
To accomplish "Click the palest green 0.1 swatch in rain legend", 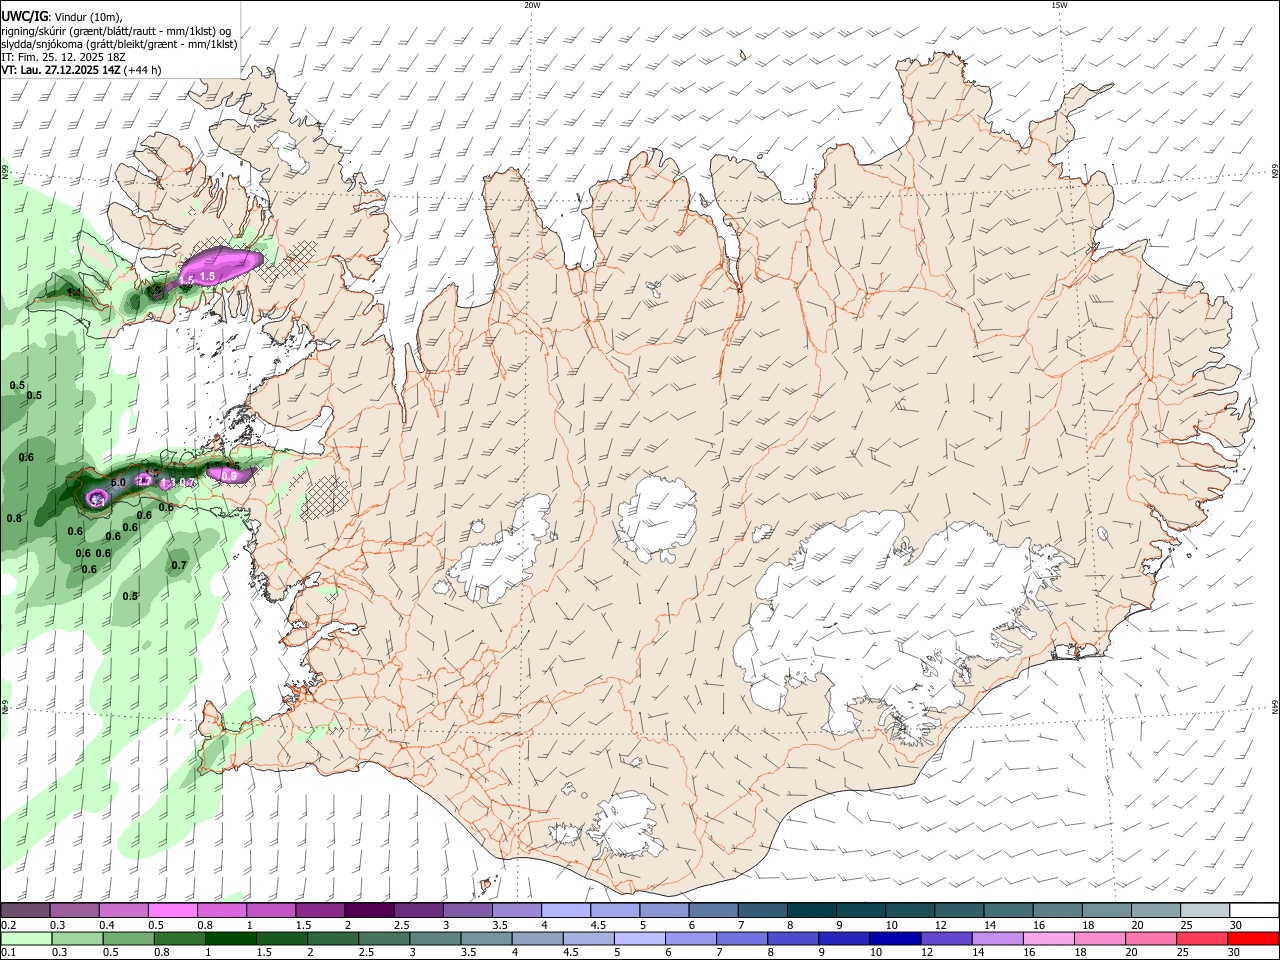I will (x=26, y=938).
